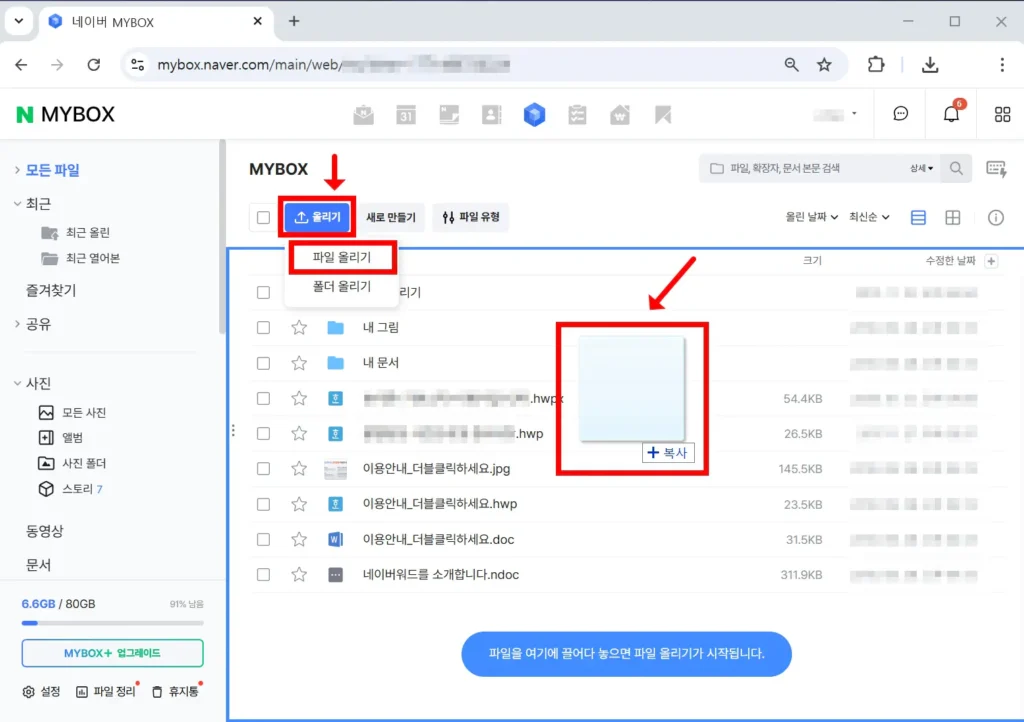The image size is (1024, 722).
Task: Choose 폴더 올리기 from upload menu
Action: click(342, 286)
